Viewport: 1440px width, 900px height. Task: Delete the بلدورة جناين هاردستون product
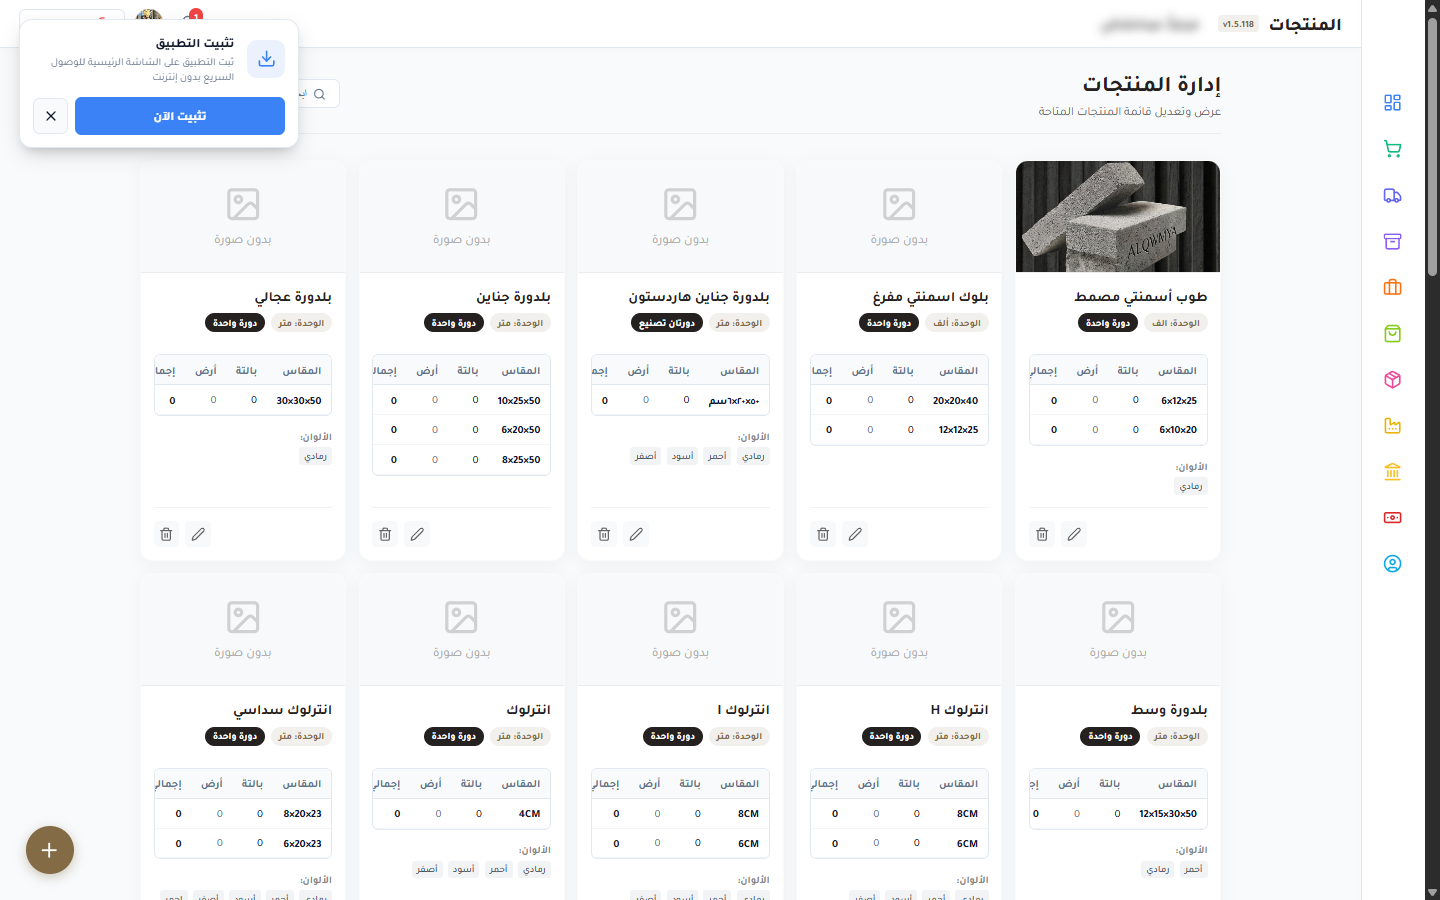click(604, 534)
